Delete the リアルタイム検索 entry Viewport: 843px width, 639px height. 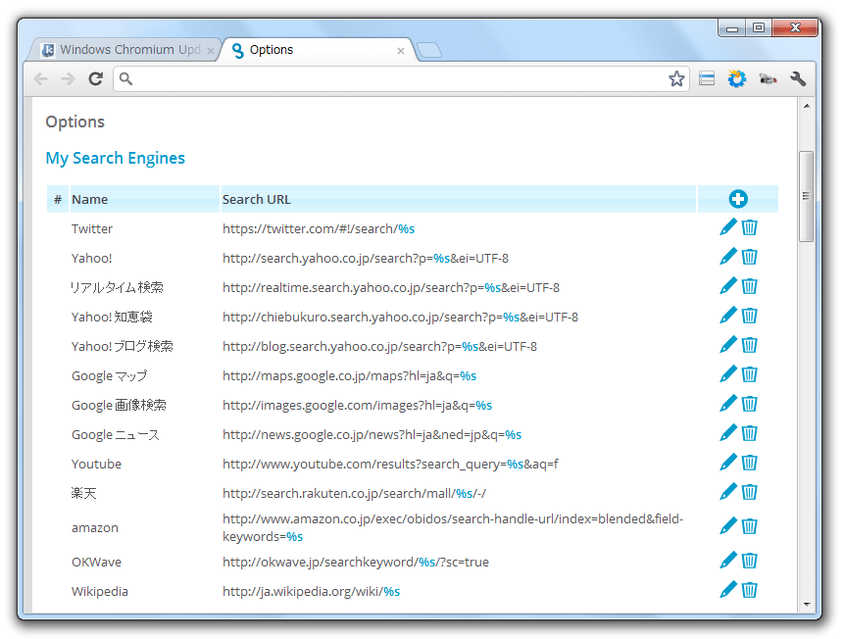[749, 286]
